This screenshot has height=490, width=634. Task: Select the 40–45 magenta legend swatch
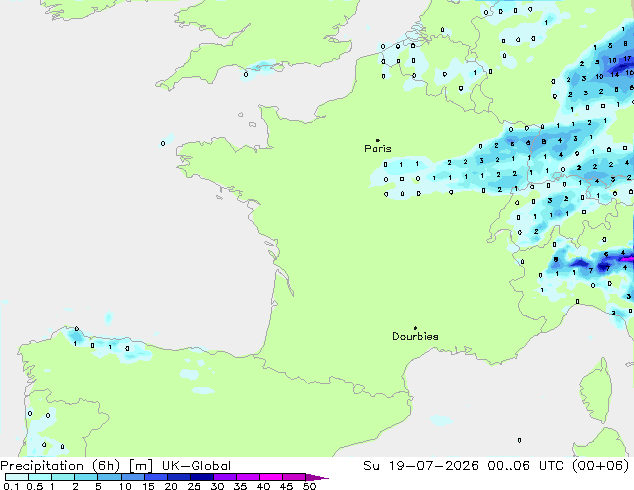click(271, 477)
